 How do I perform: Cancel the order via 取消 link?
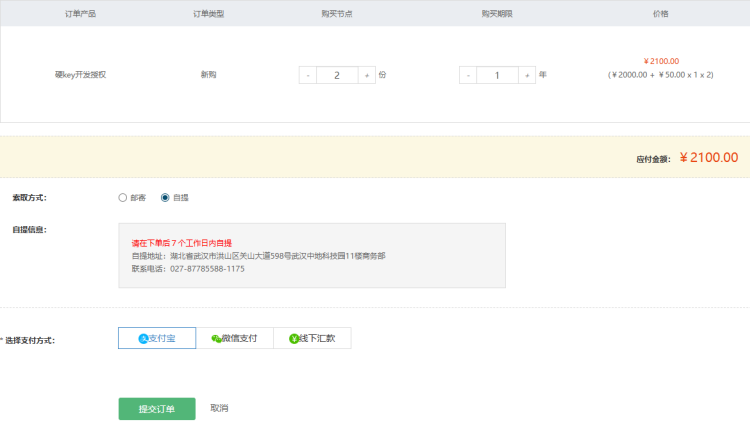[x=220, y=408]
